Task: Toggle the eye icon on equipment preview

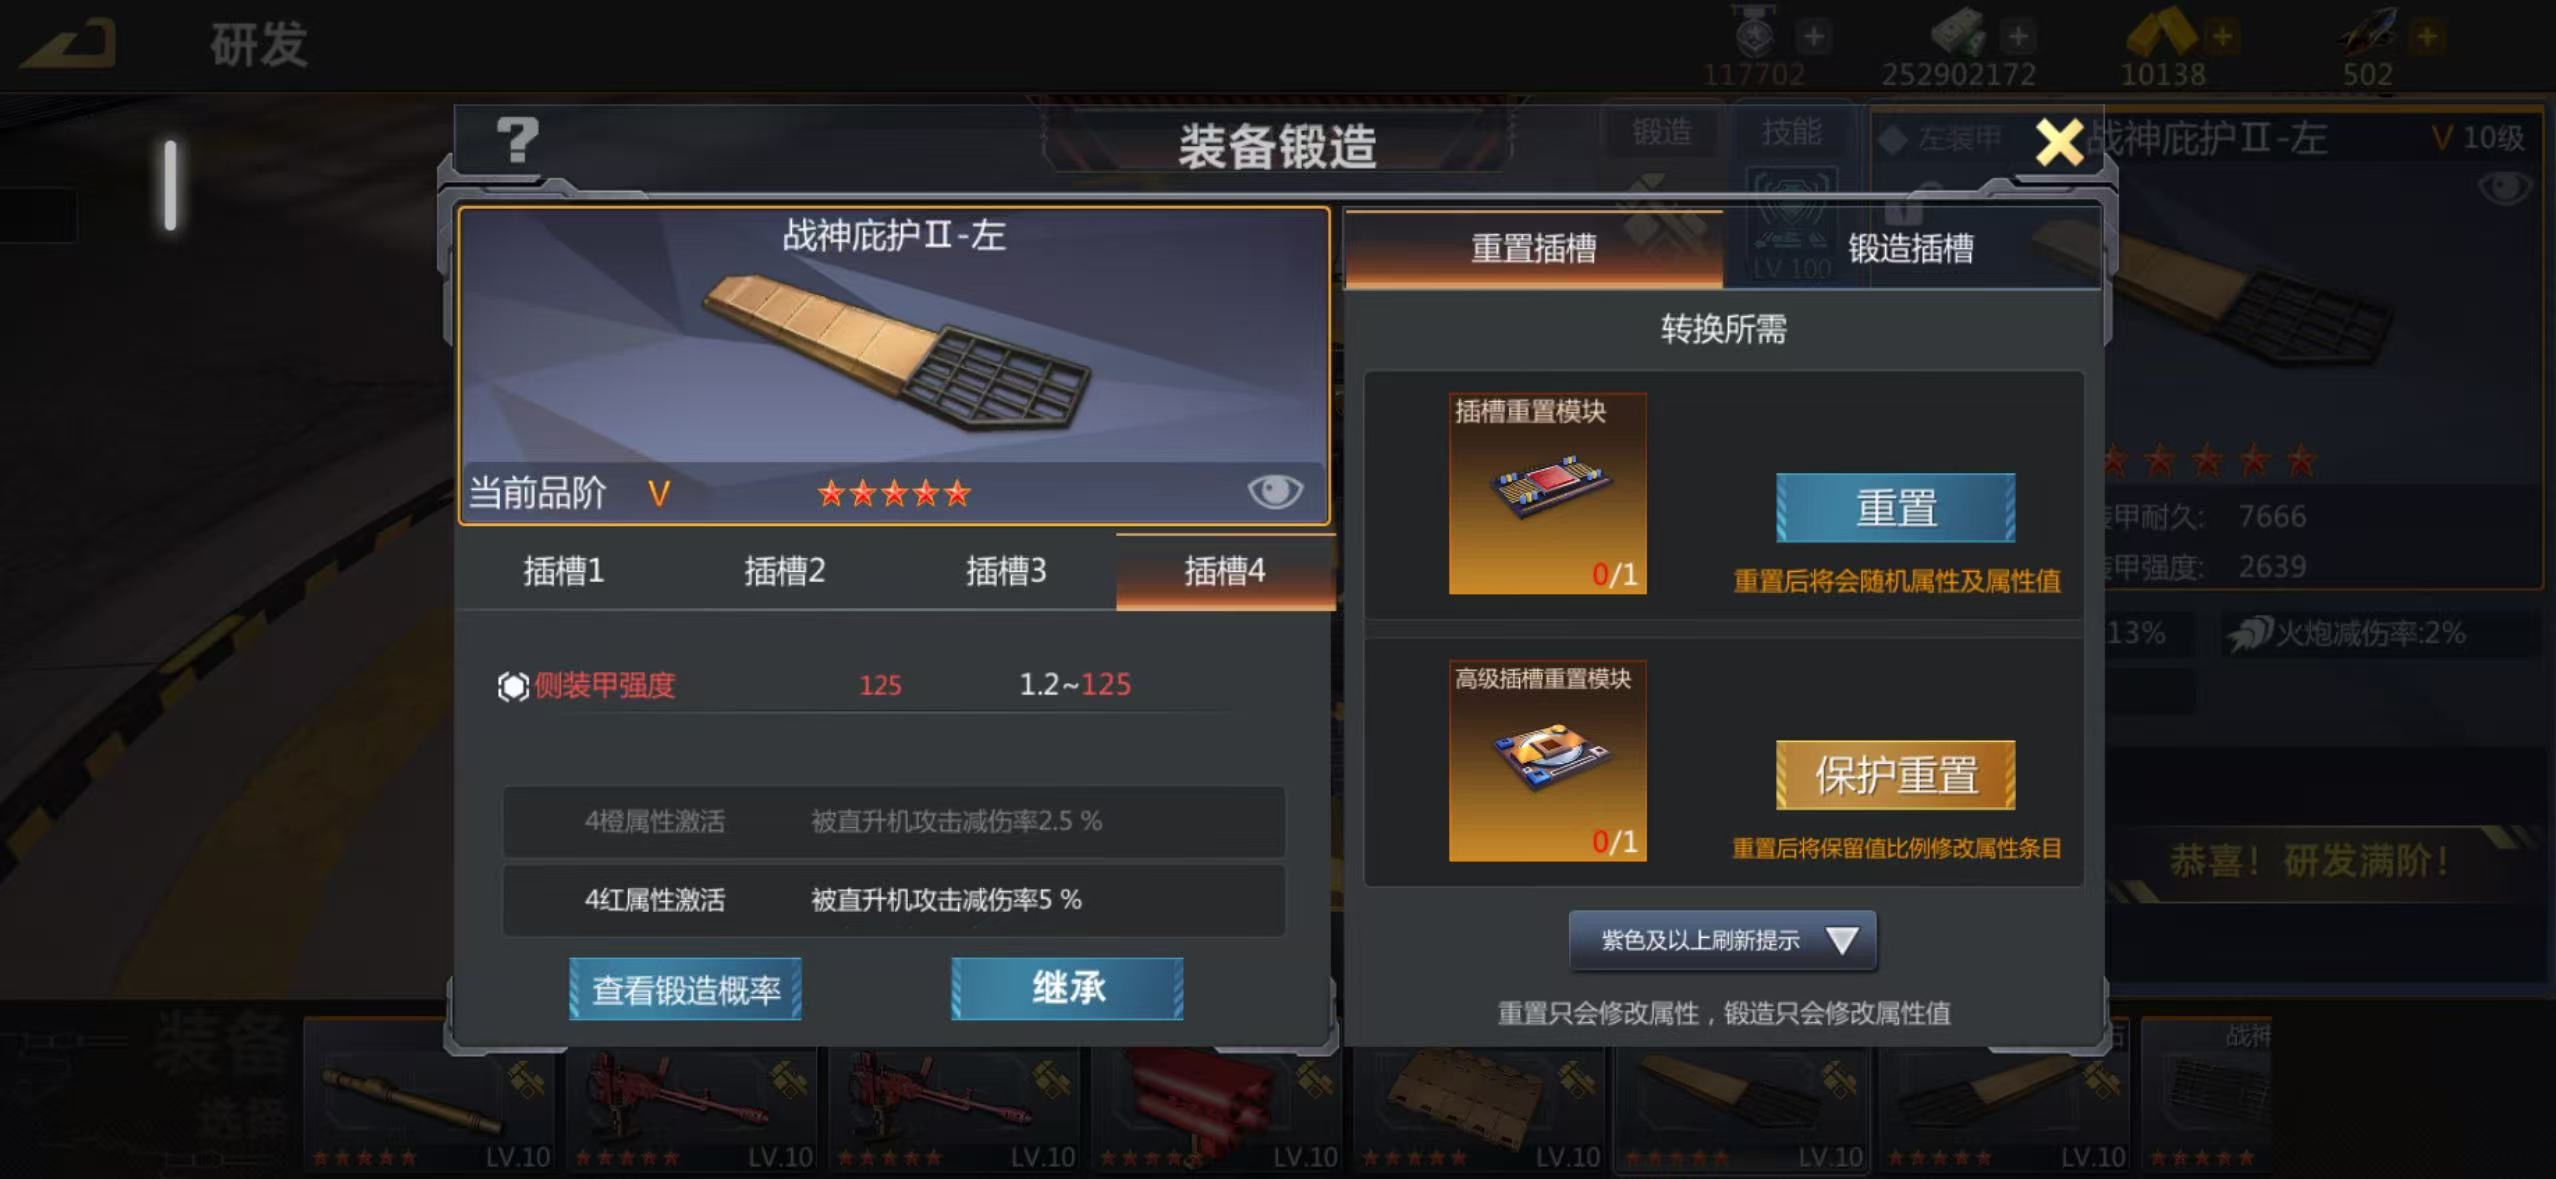Action: (1275, 491)
